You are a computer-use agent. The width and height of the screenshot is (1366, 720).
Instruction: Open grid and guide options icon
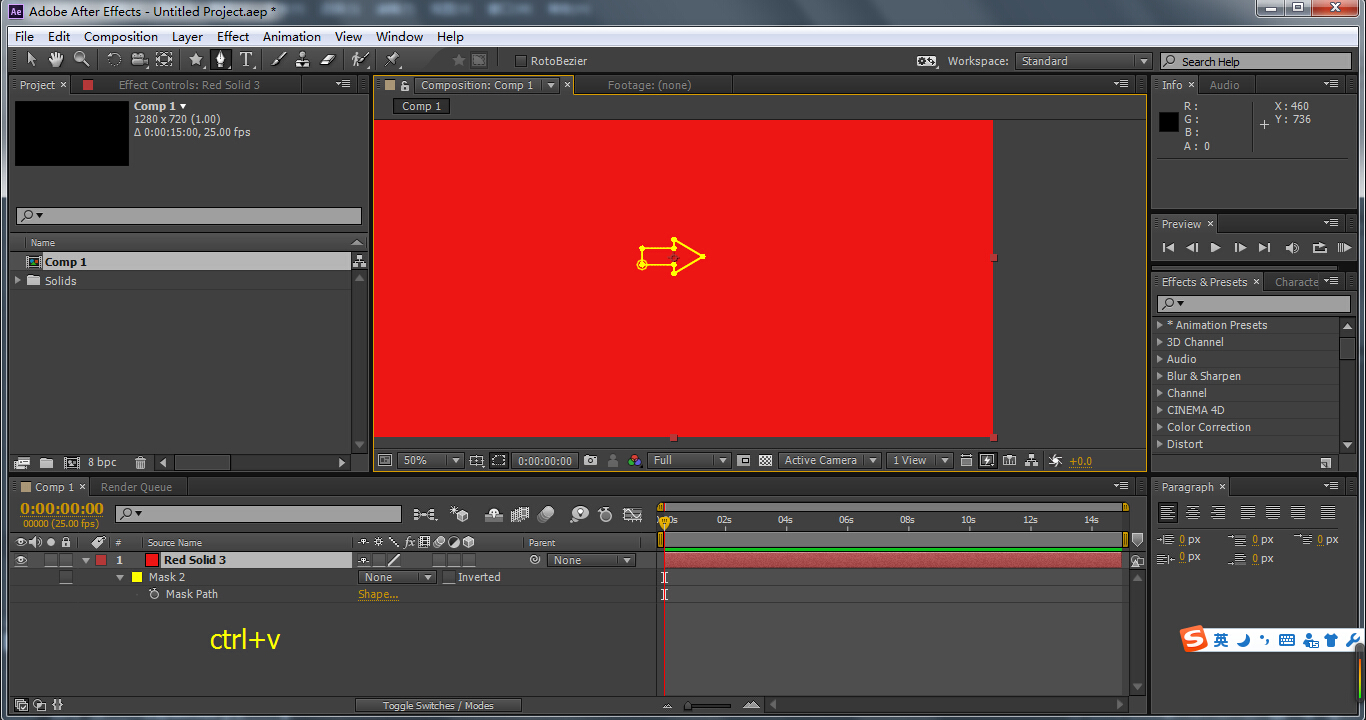(x=477, y=461)
